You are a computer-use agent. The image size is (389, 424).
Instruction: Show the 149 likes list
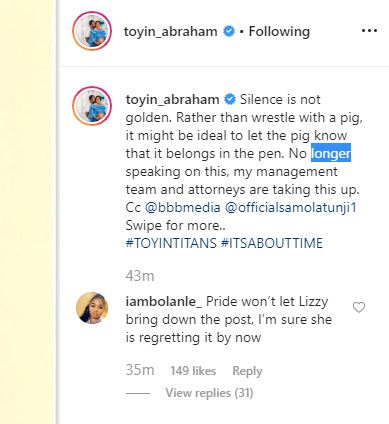(x=193, y=371)
